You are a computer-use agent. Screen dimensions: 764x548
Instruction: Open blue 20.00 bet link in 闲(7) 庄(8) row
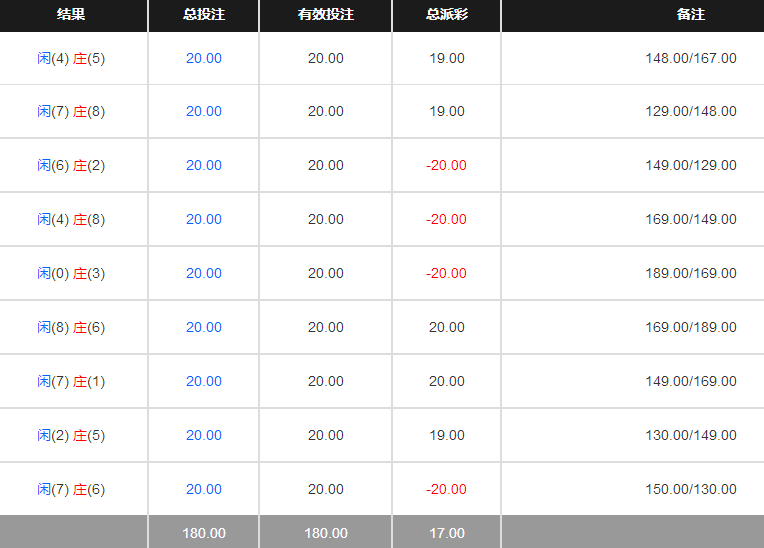(204, 112)
